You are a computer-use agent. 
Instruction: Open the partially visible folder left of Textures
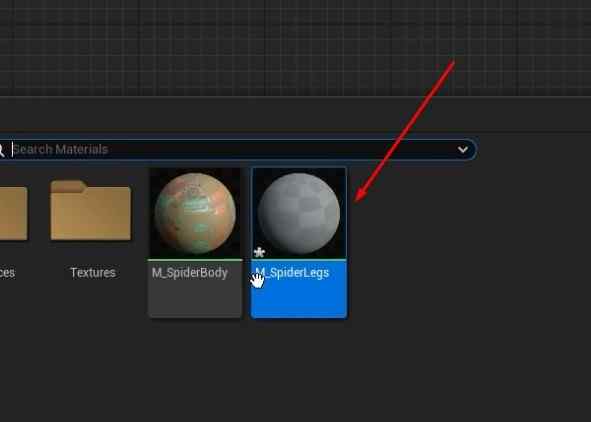coord(13,213)
